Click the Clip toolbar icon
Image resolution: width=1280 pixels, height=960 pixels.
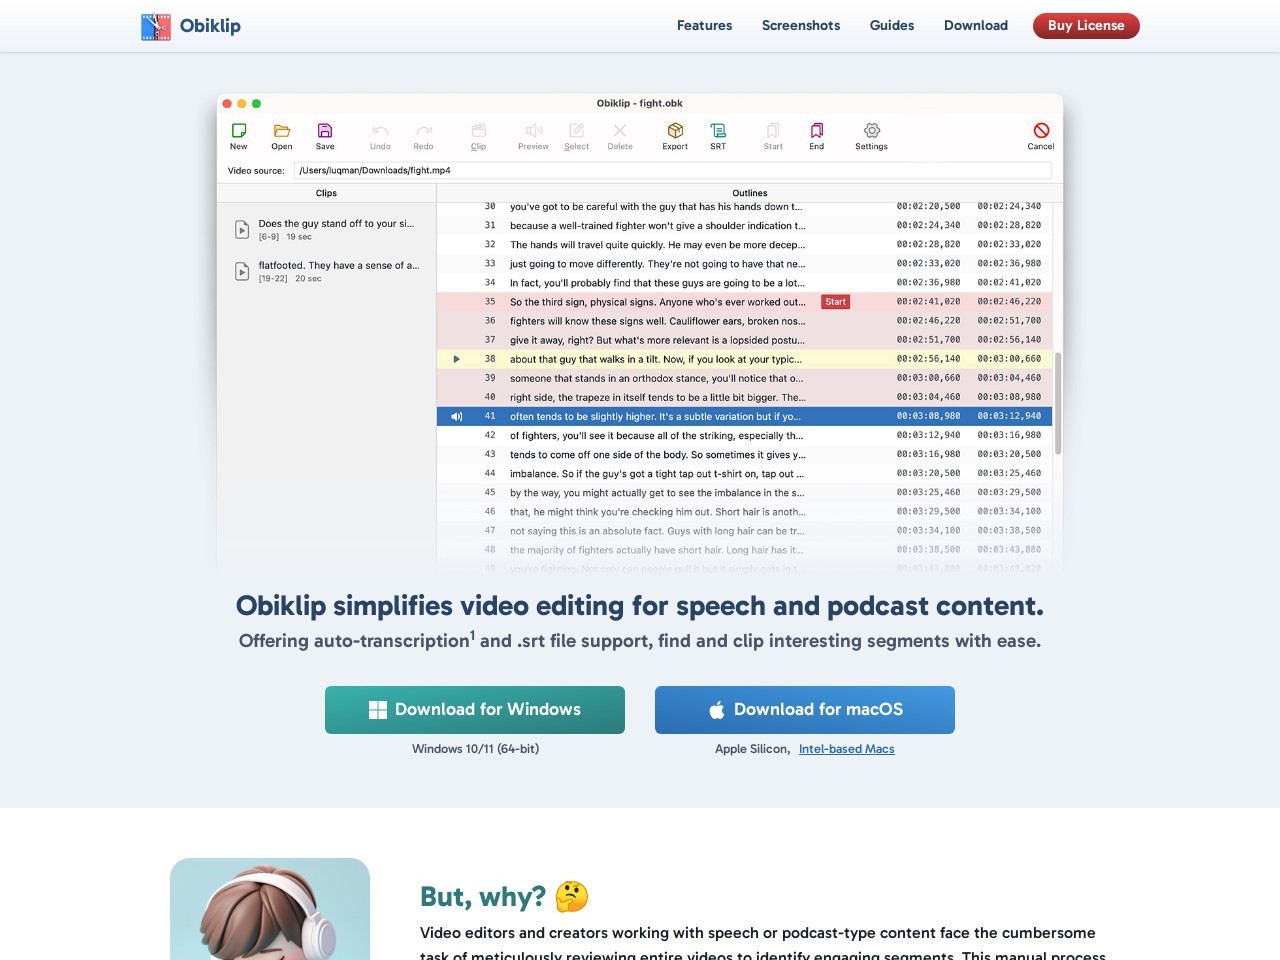(x=479, y=131)
